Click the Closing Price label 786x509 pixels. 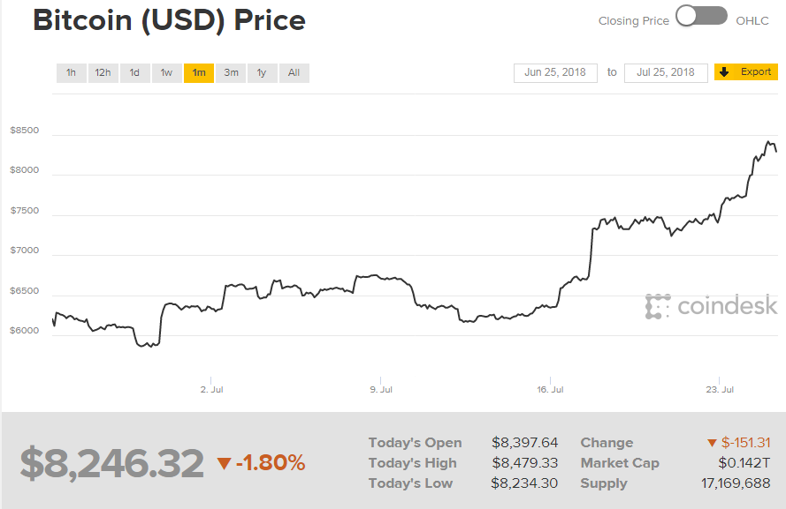(x=633, y=20)
